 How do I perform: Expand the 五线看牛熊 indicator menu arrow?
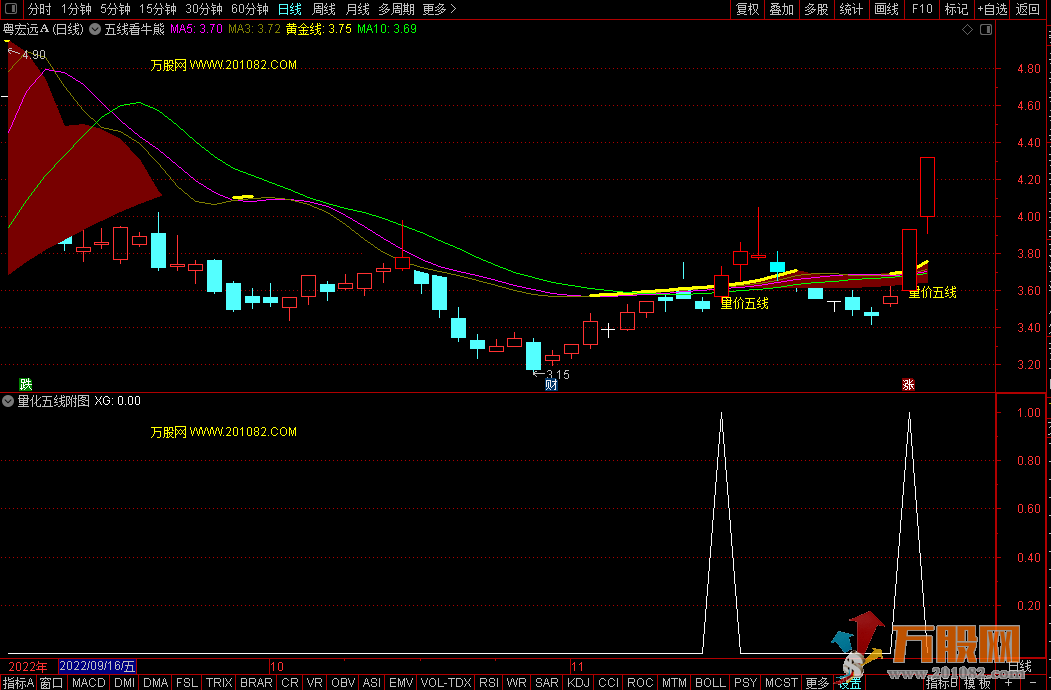click(95, 30)
